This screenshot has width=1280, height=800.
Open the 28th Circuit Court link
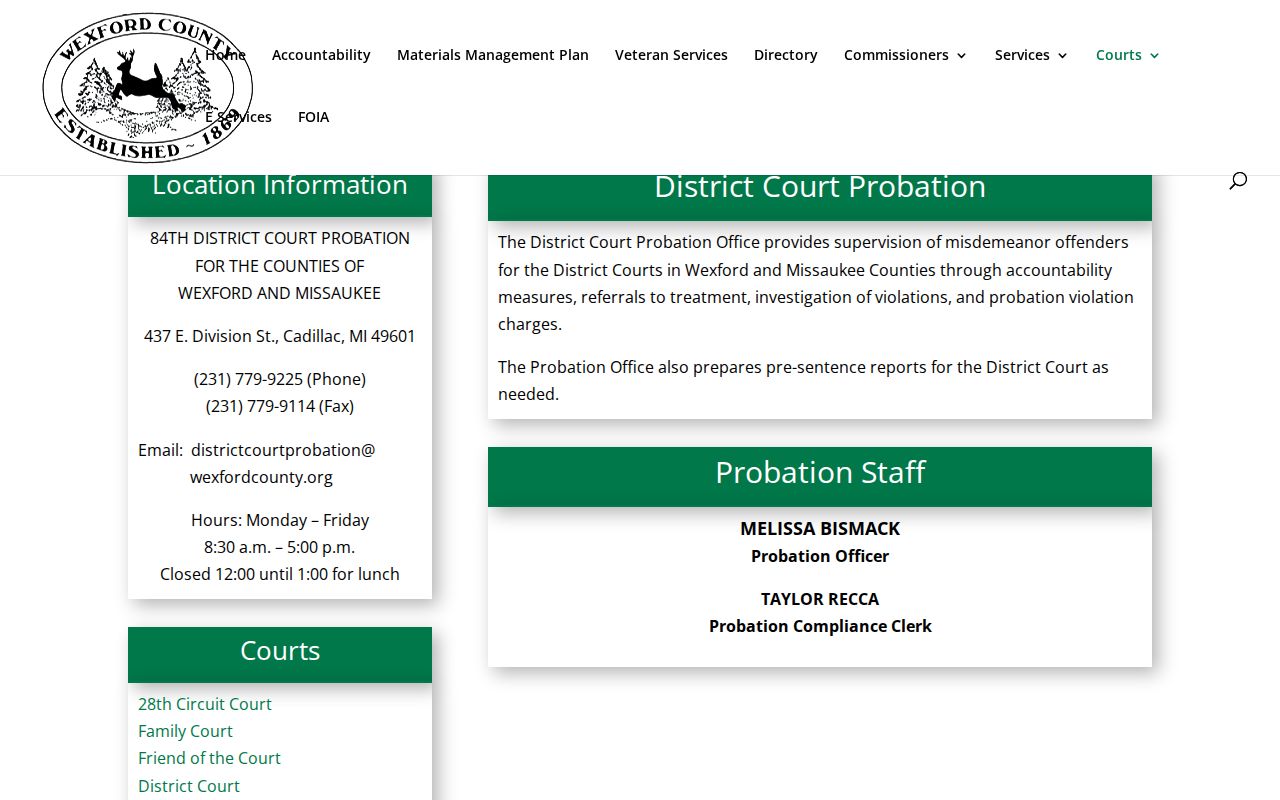(205, 704)
